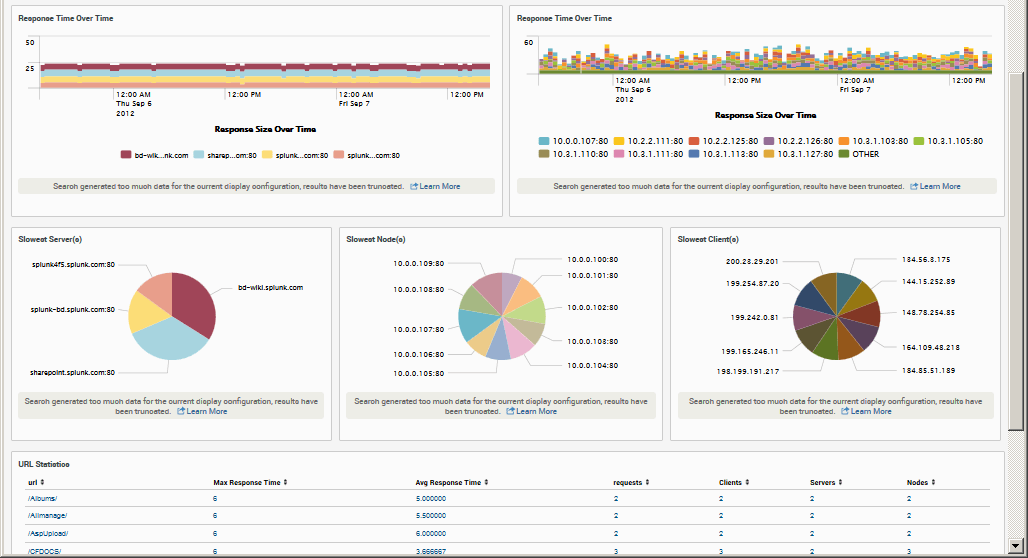Click 199.242.0.81 client pie label
Screen dimensions: 1028x558
pos(754,317)
